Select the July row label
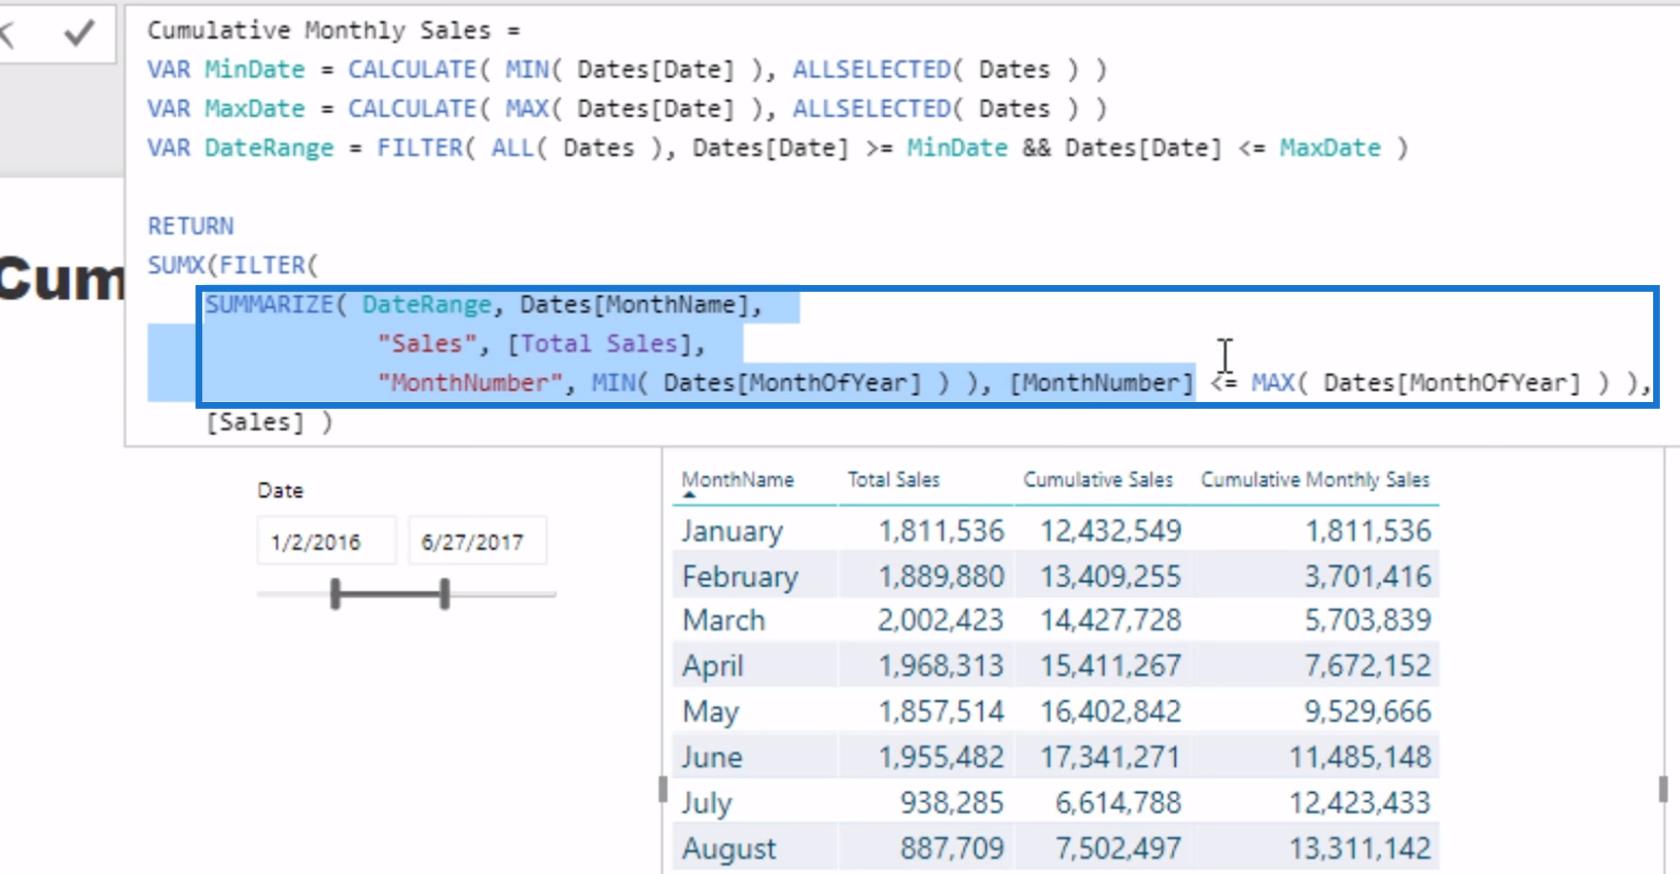The height and width of the screenshot is (874, 1680). [707, 803]
